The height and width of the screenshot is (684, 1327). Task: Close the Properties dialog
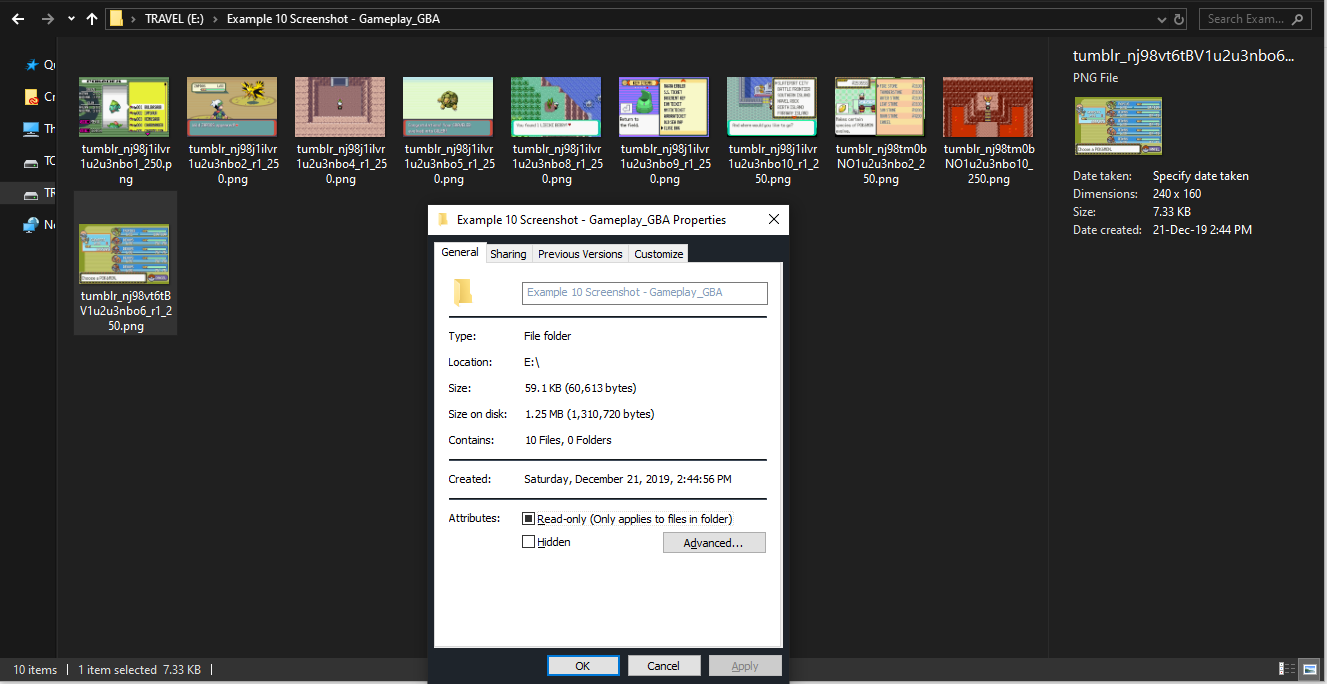point(773,220)
